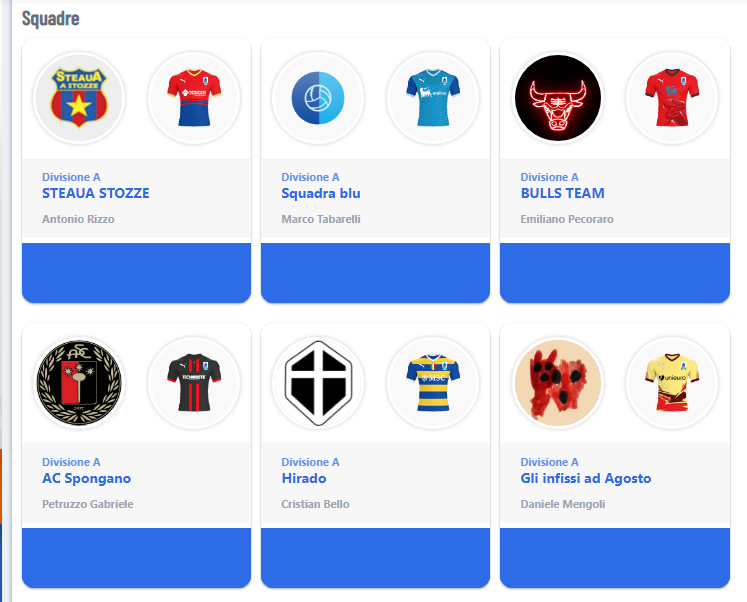Open the red Bulls Team jersey
Image resolution: width=747 pixels, height=602 pixels.
pyautogui.click(x=672, y=98)
